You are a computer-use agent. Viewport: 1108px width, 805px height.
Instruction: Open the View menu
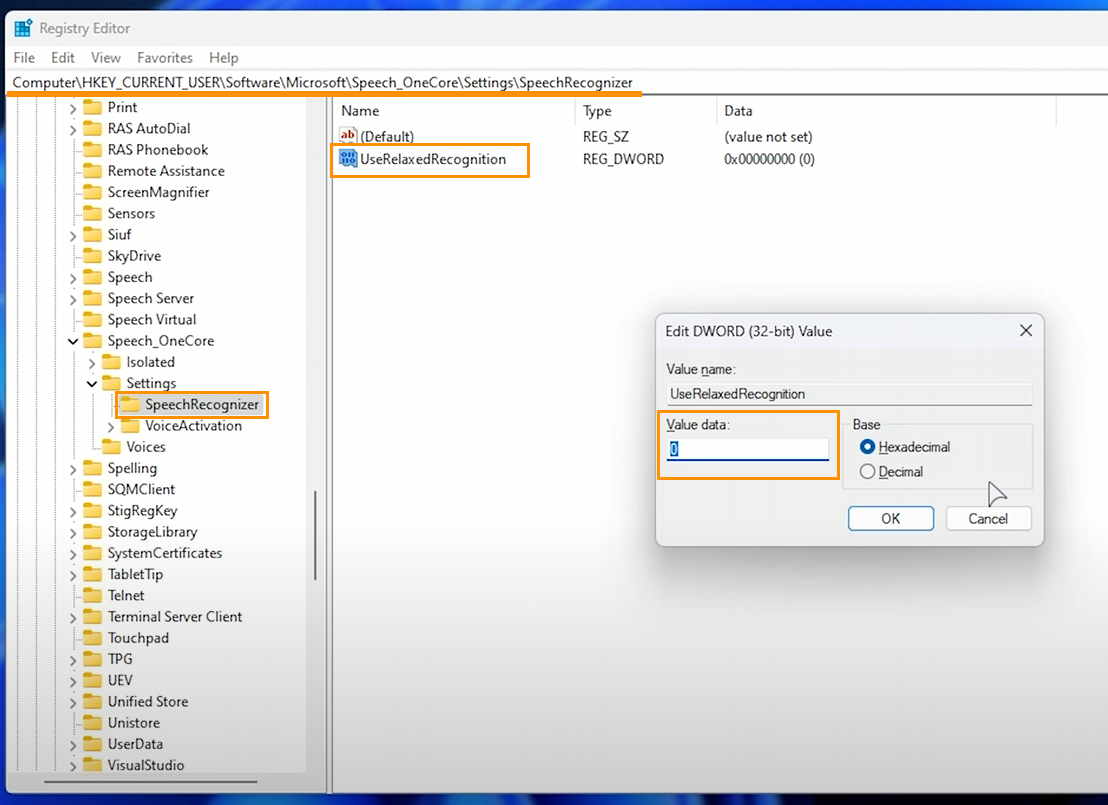(105, 58)
